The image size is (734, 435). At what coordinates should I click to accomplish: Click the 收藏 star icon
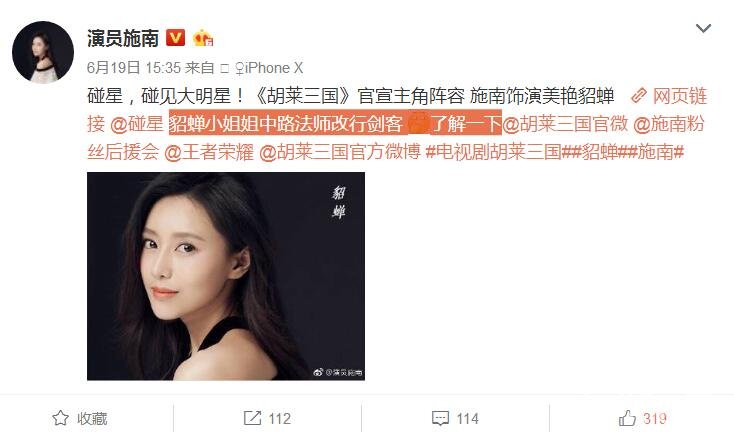tap(60, 418)
